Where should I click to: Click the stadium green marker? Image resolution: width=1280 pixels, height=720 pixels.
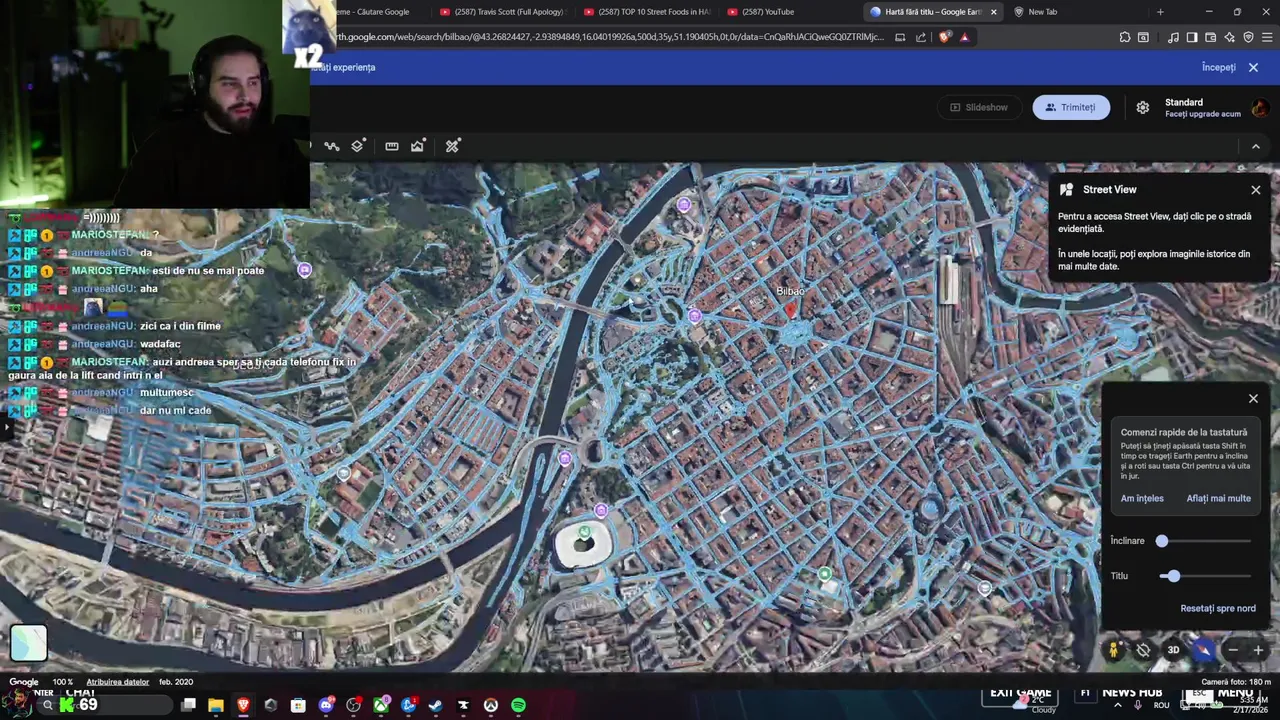[585, 533]
